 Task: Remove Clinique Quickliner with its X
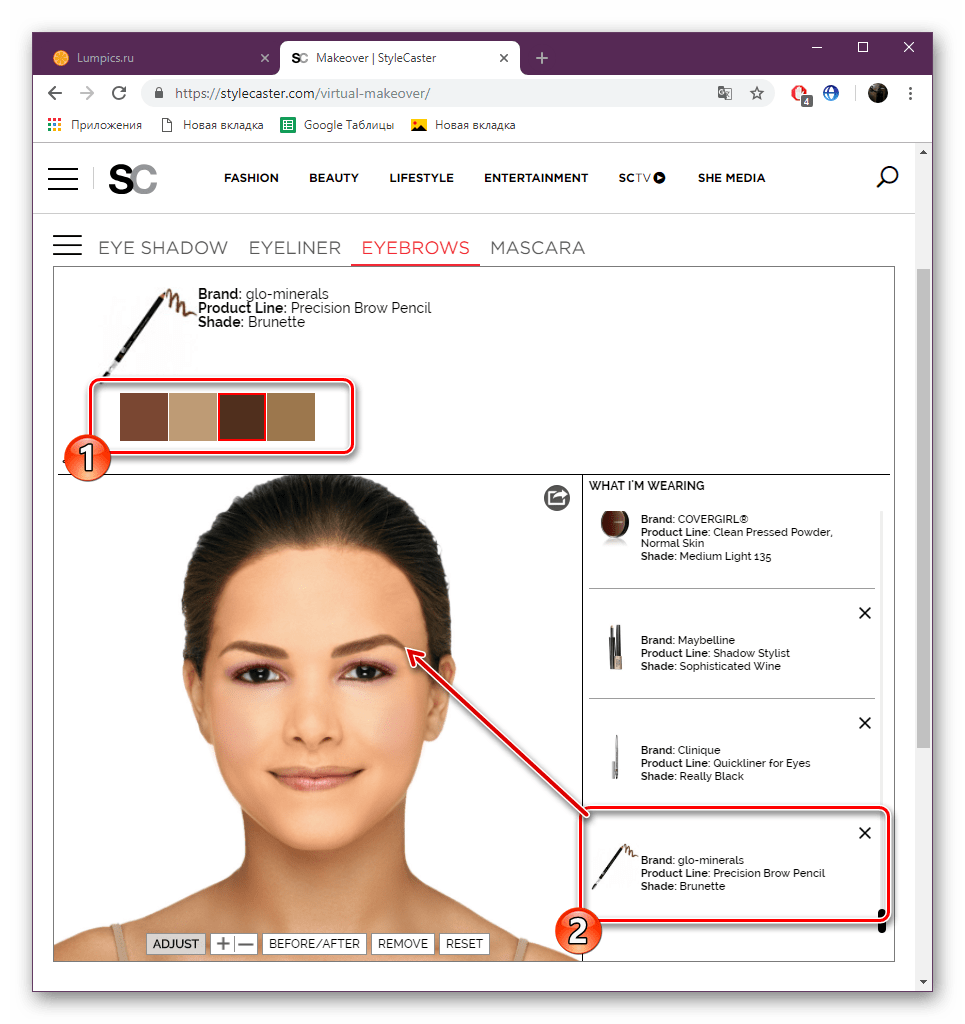pyautogui.click(x=864, y=722)
